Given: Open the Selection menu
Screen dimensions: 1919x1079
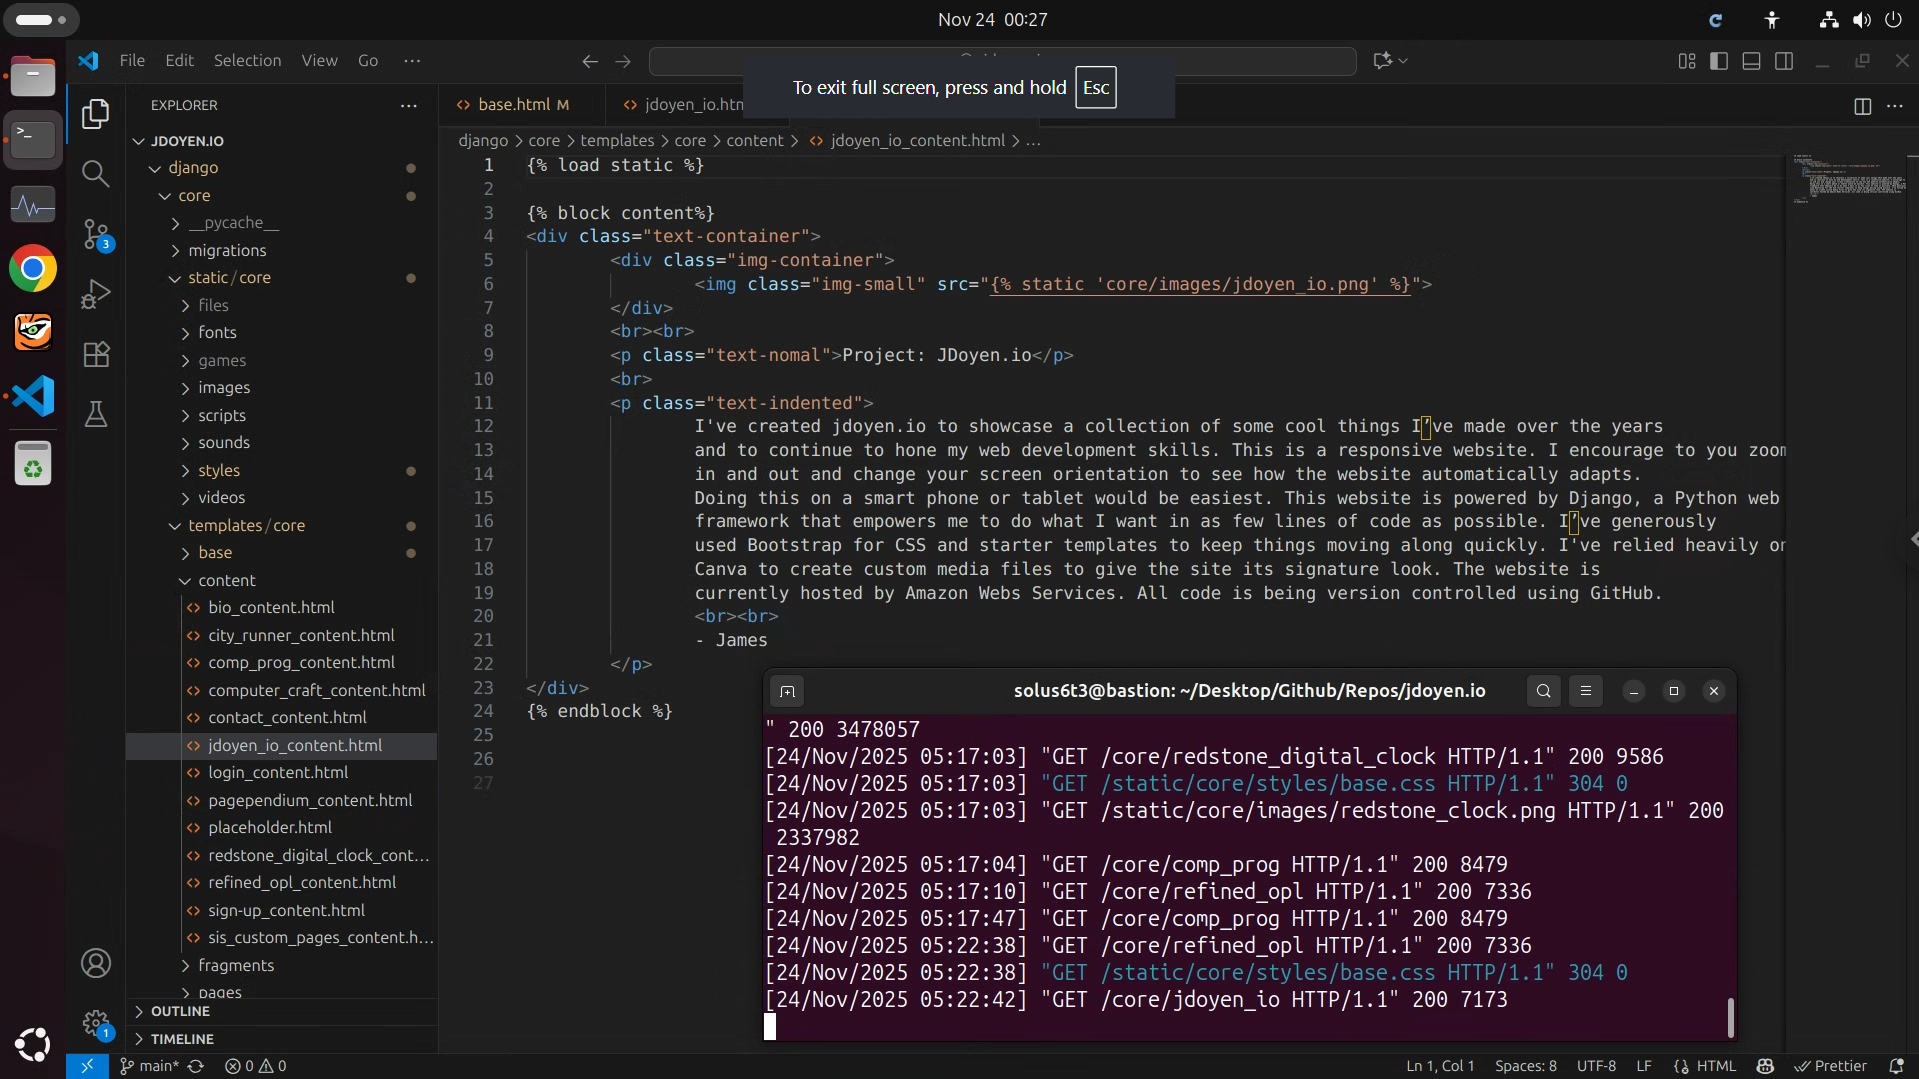Looking at the screenshot, I should pos(247,60).
